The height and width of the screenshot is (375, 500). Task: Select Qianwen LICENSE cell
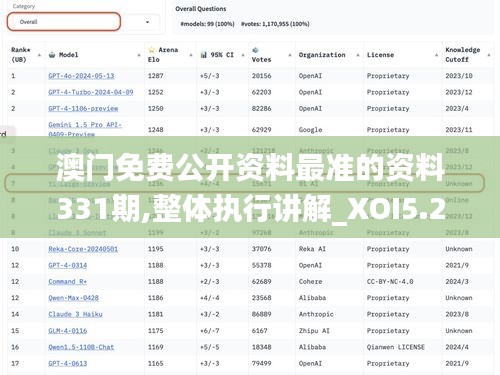[396, 347]
